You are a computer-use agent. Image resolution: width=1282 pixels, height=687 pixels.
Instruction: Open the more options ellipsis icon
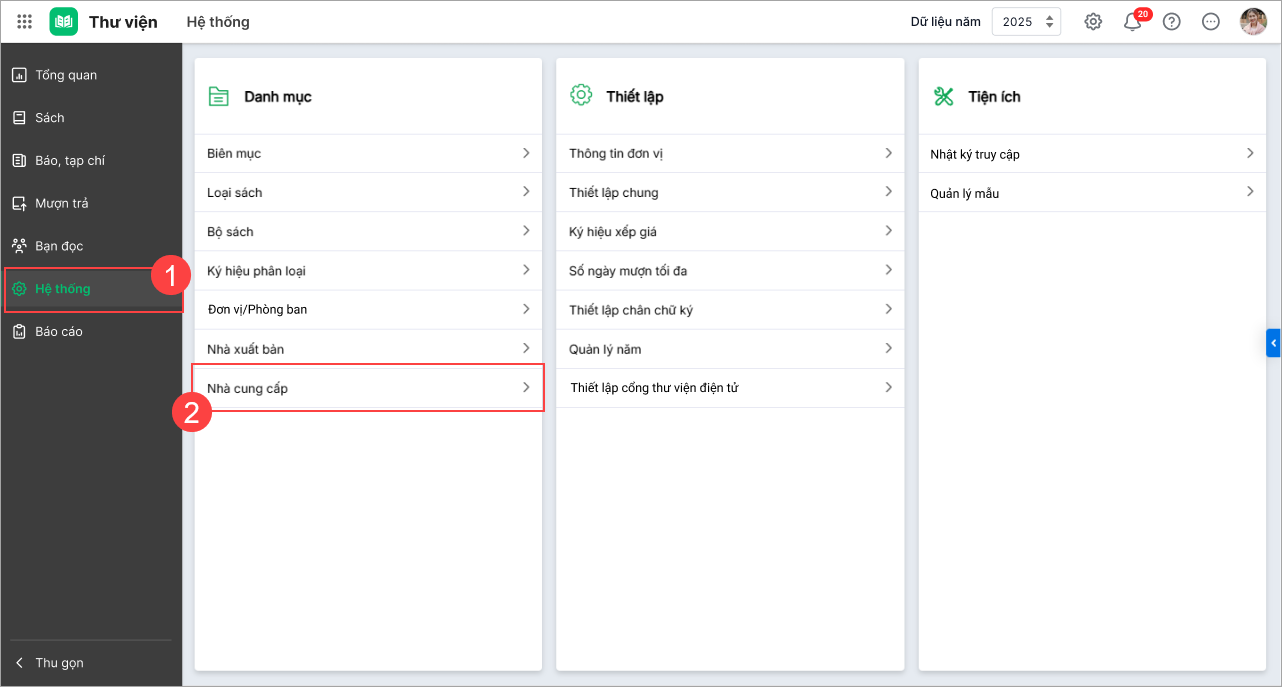[x=1210, y=21]
